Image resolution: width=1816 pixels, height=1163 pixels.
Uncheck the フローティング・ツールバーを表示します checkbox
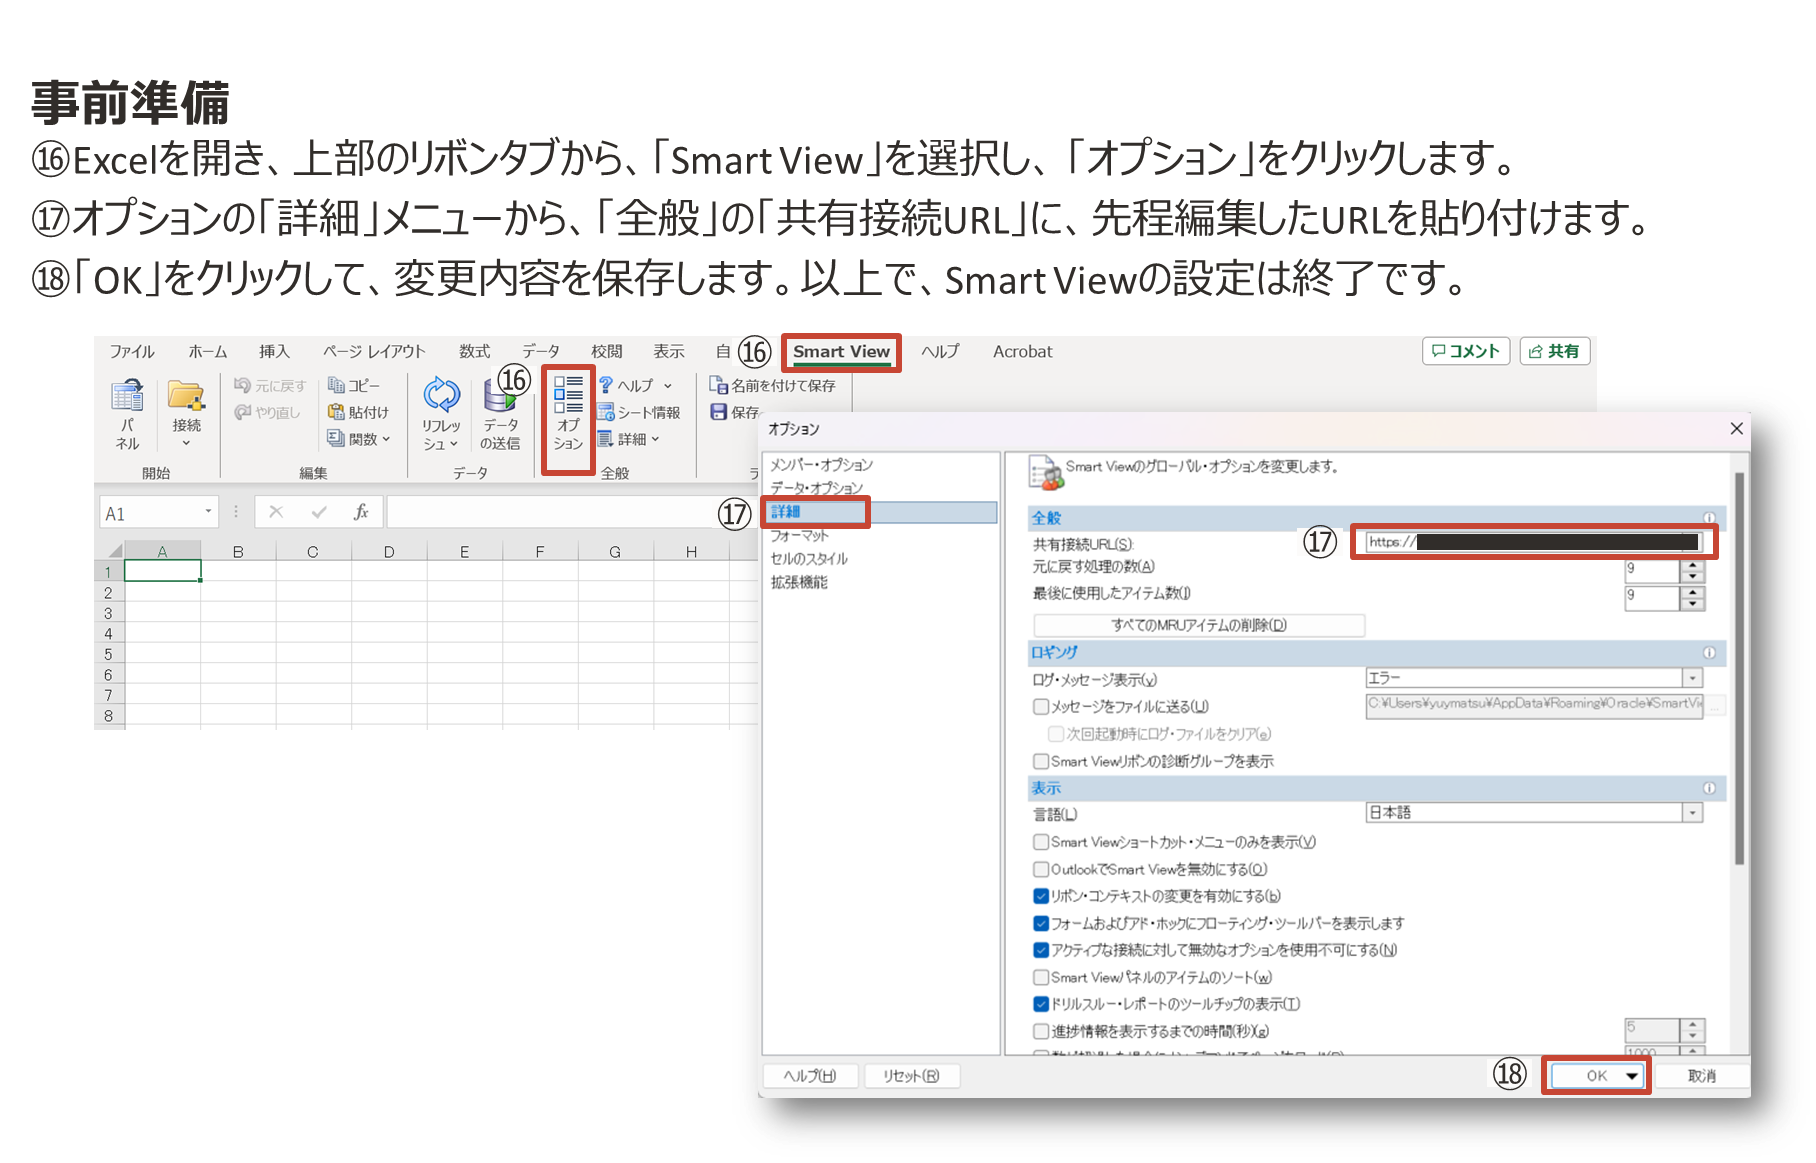click(1041, 923)
